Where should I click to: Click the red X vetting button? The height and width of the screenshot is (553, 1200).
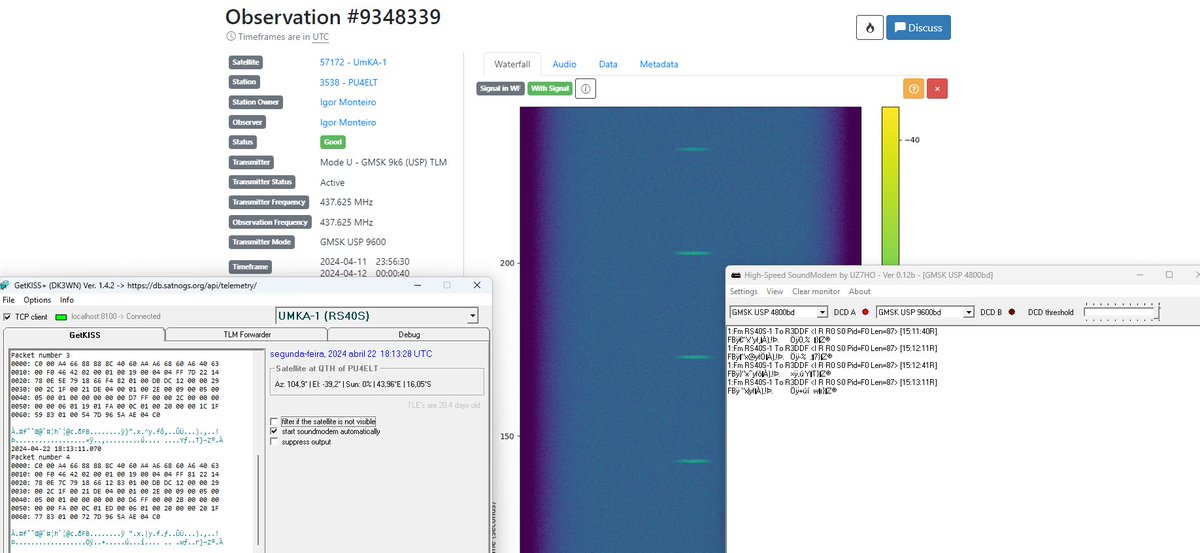pos(937,88)
